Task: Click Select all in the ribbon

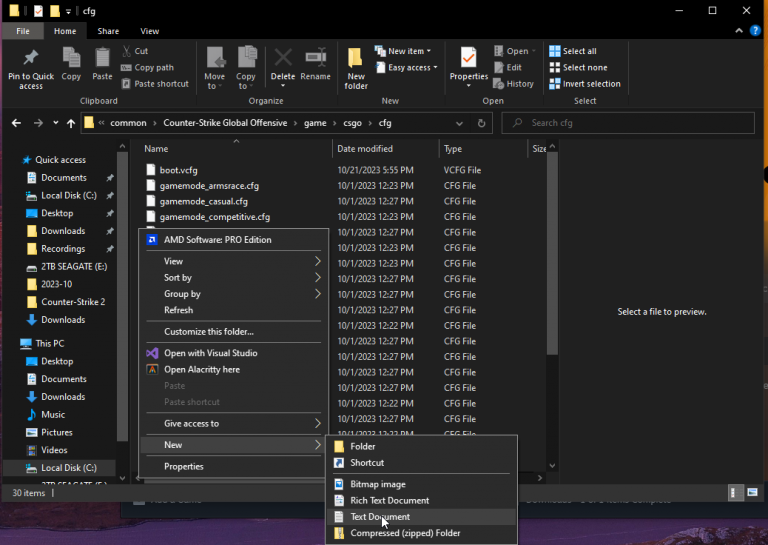Action: (579, 51)
